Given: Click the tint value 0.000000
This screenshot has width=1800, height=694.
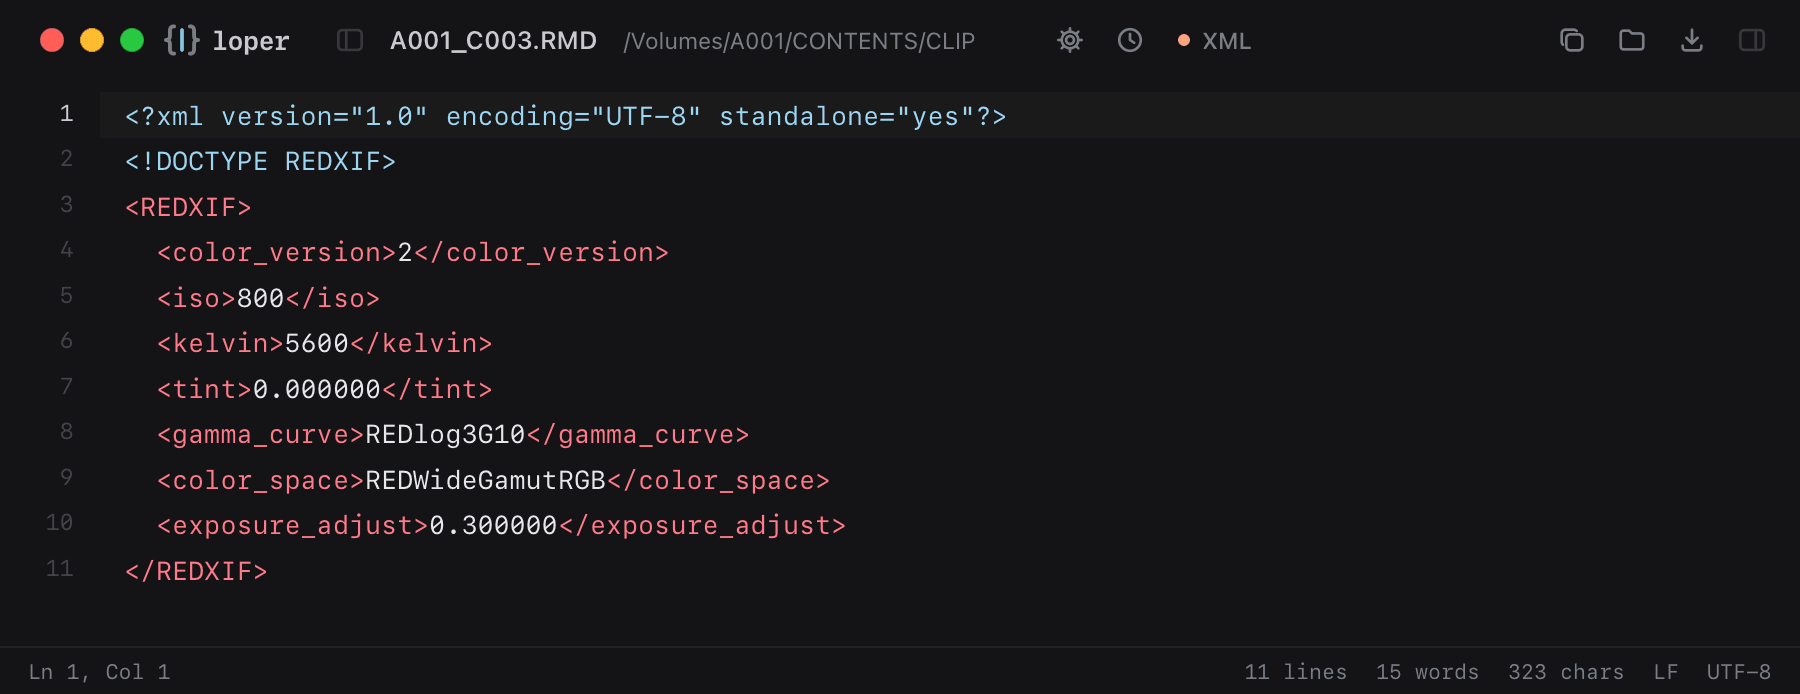Looking at the screenshot, I should coord(317,390).
